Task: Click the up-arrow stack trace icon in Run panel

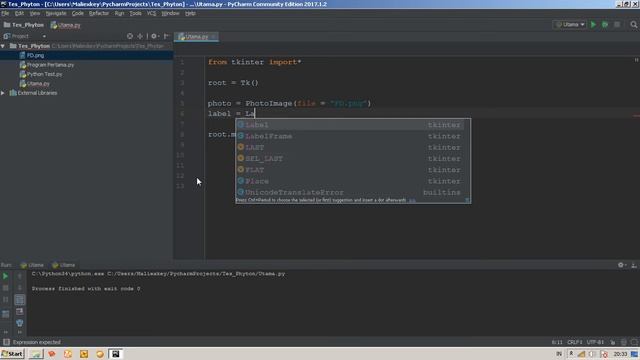Action: coord(20,276)
